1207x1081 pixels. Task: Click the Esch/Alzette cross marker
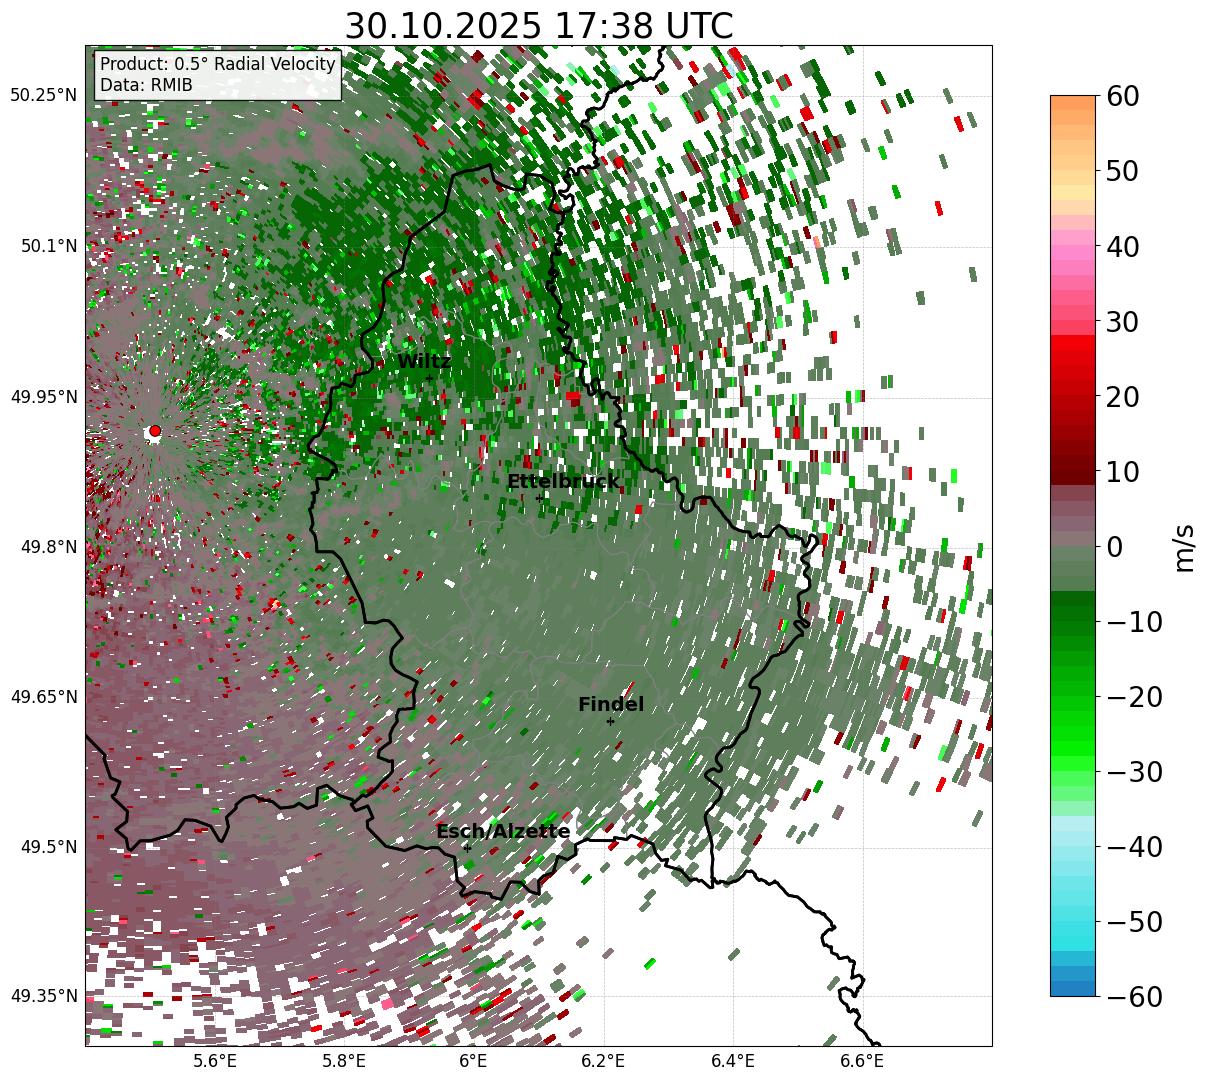coord(467,847)
